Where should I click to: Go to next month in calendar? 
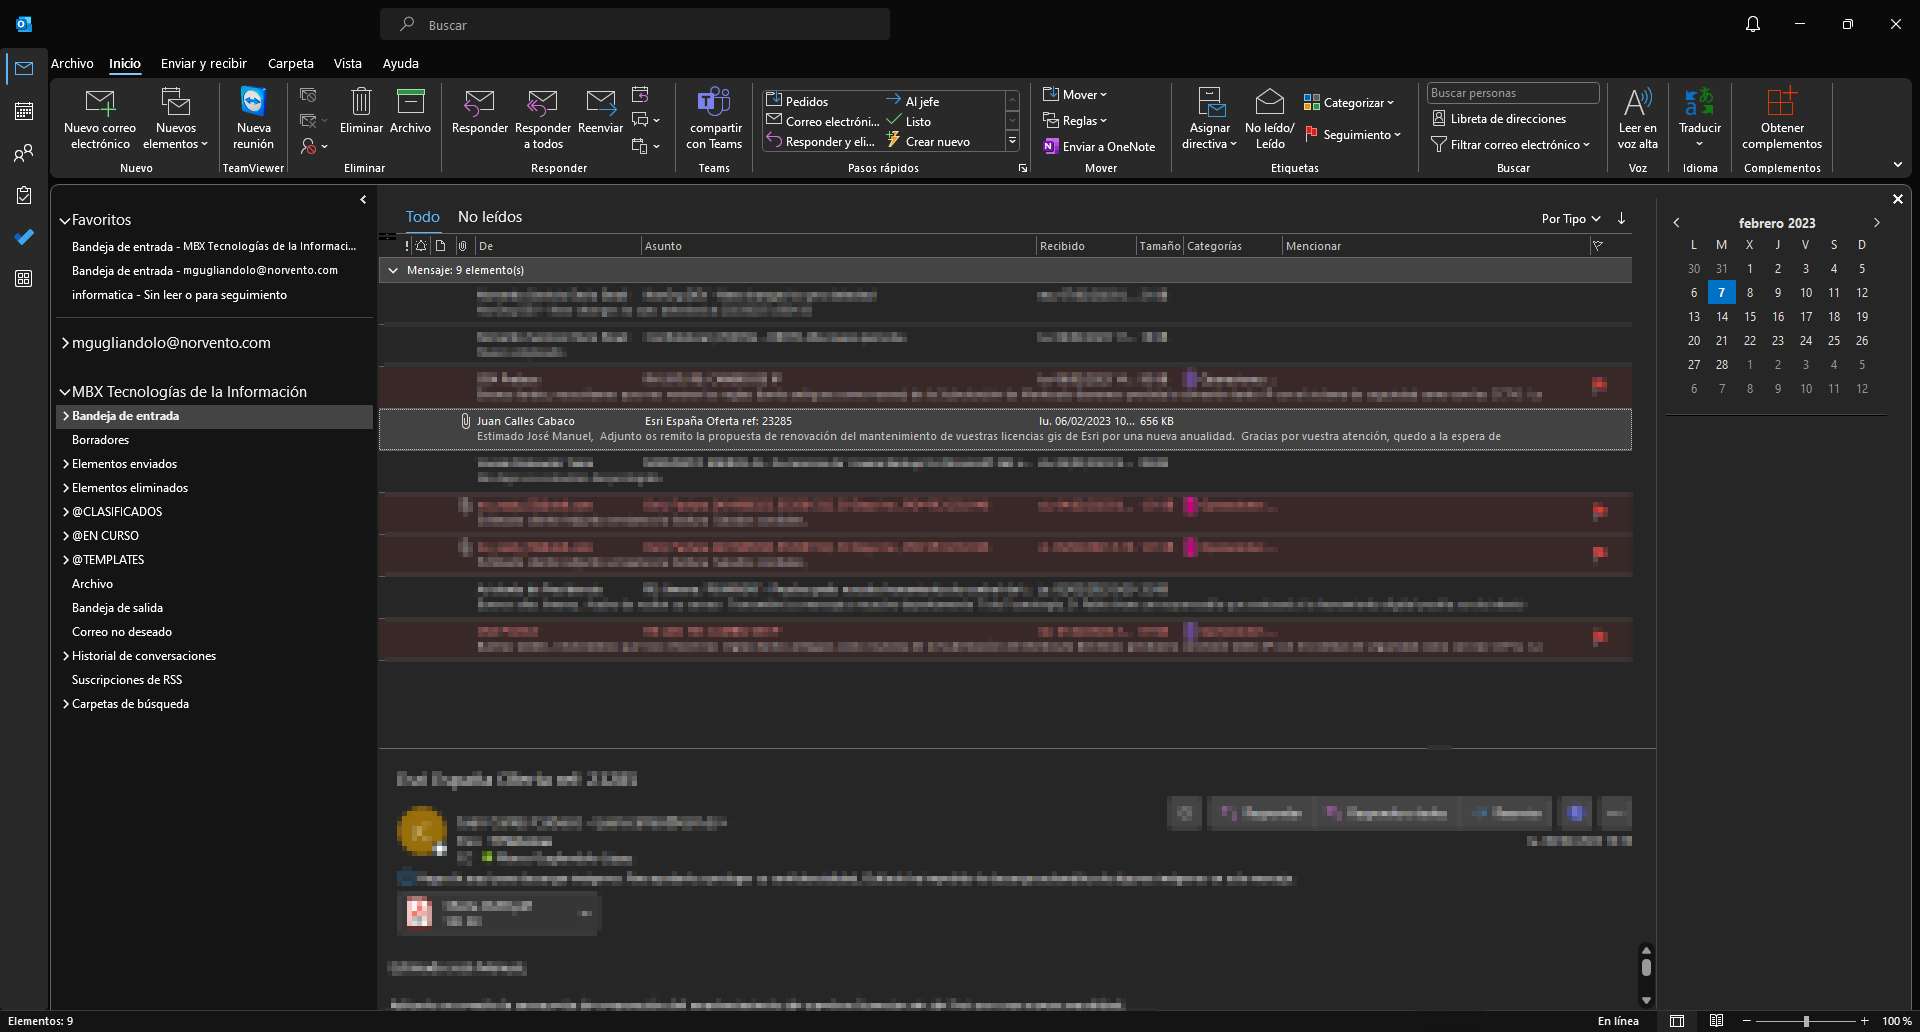[1877, 223]
